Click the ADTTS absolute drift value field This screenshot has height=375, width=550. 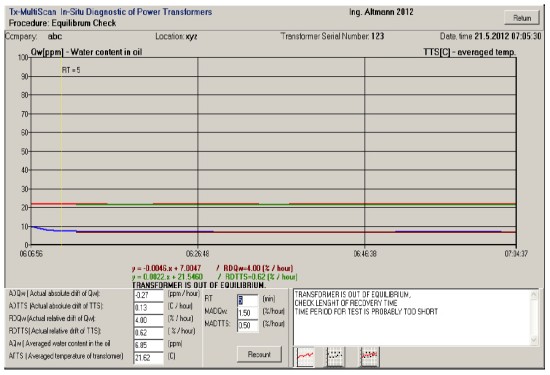(148, 308)
